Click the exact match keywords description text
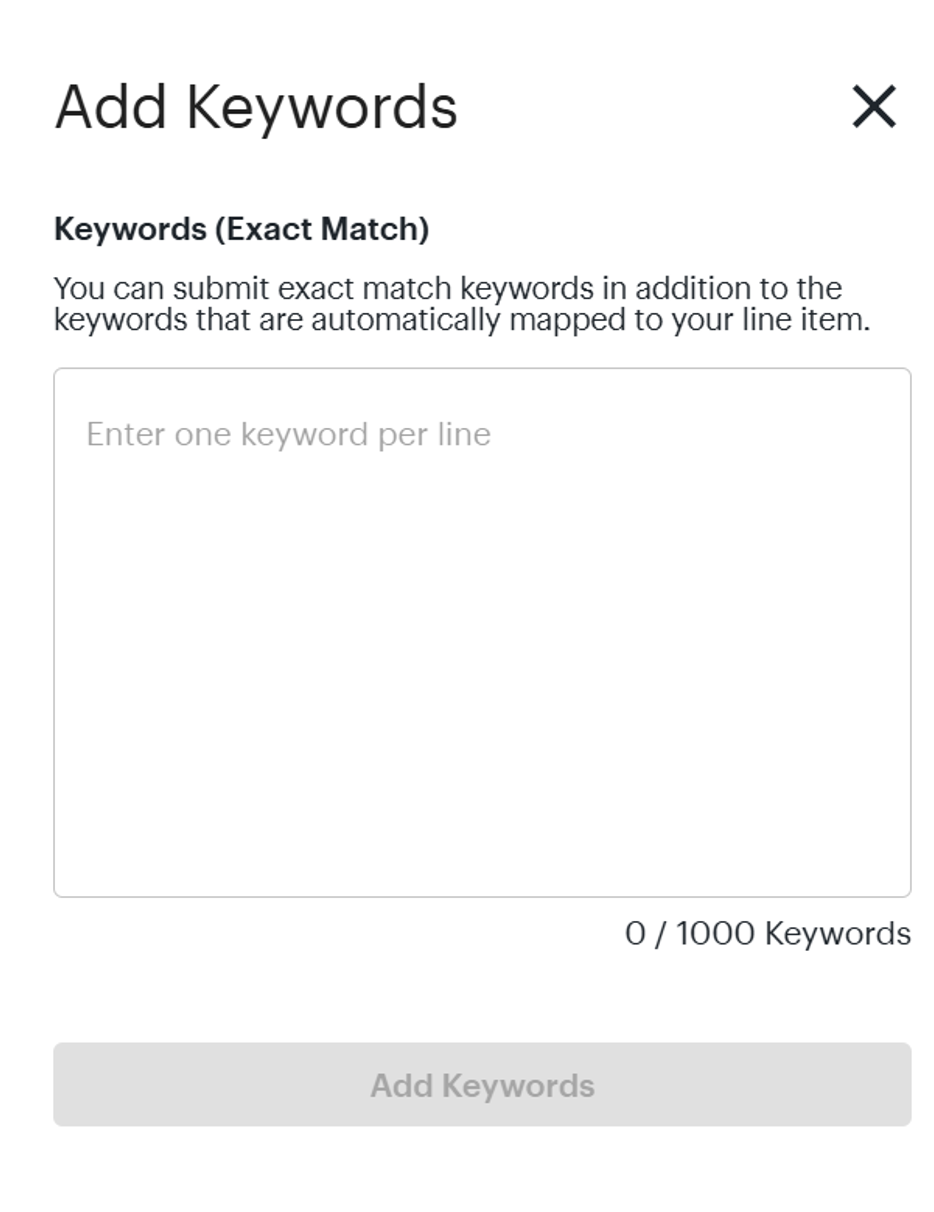The width and height of the screenshot is (934, 1212). (x=461, y=304)
